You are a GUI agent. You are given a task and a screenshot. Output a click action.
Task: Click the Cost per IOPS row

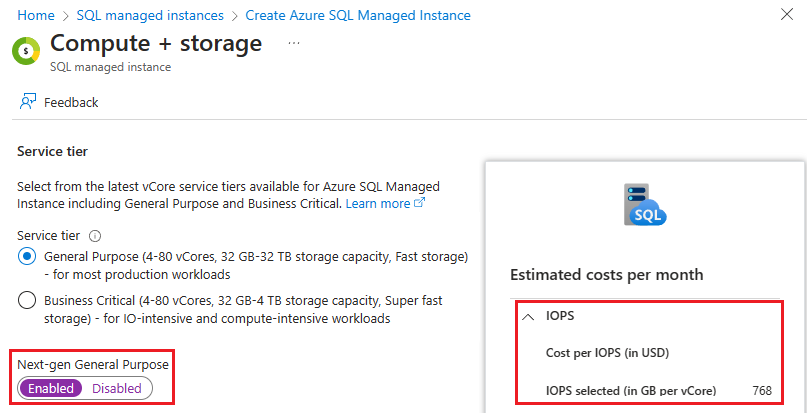607,352
